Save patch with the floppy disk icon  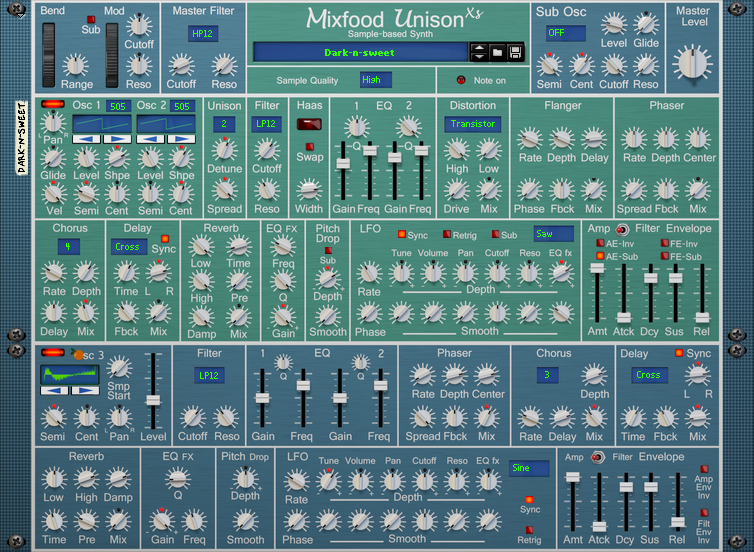[515, 52]
